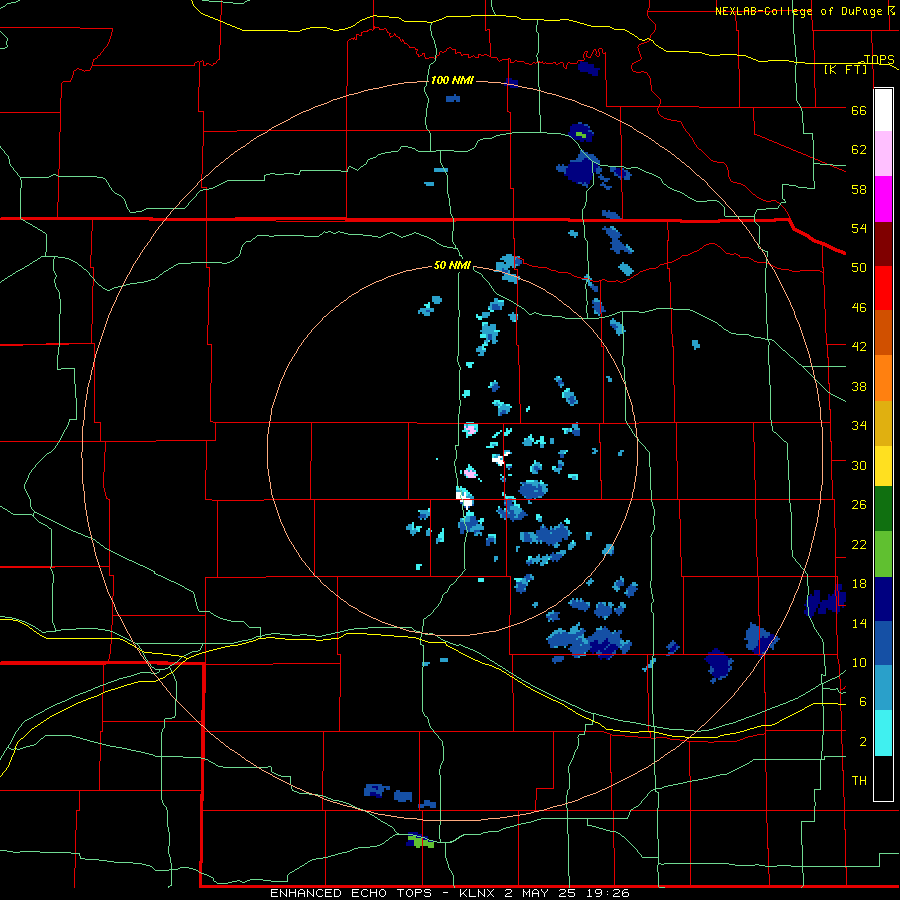
Task: Click the light blue legend swatch
Action: coord(883,687)
